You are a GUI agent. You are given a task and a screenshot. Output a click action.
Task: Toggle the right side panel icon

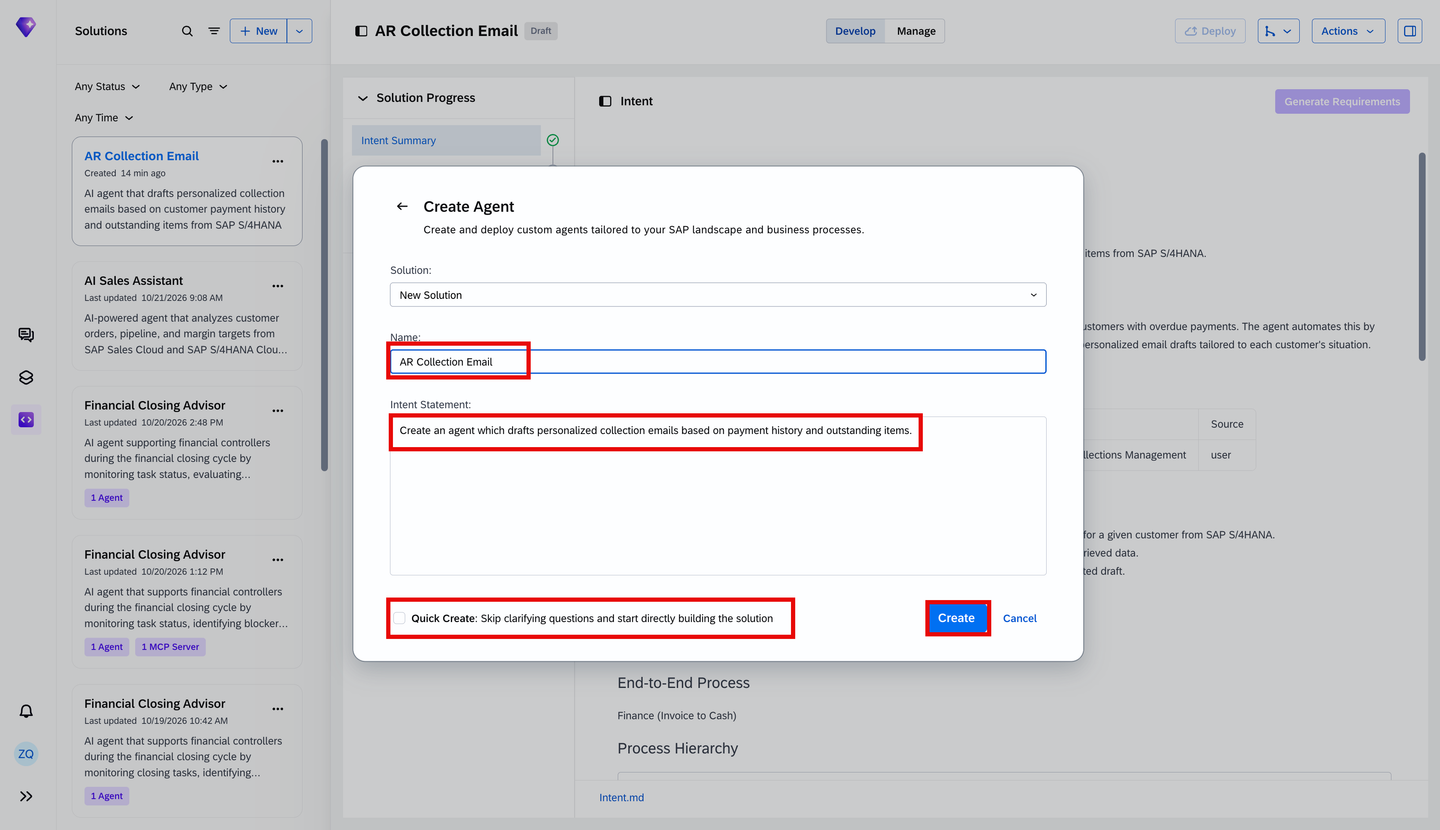tap(1410, 31)
